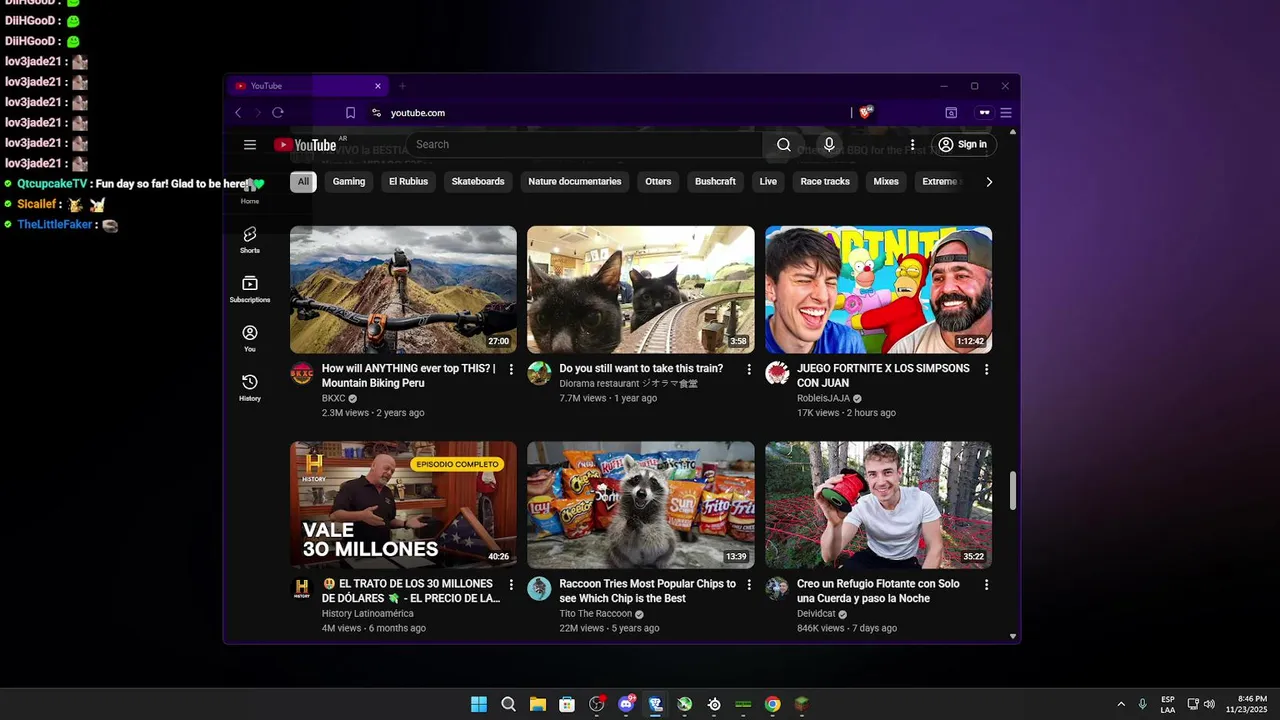Open options for Refugio Flotante video
1280x720 pixels.
tap(986, 585)
